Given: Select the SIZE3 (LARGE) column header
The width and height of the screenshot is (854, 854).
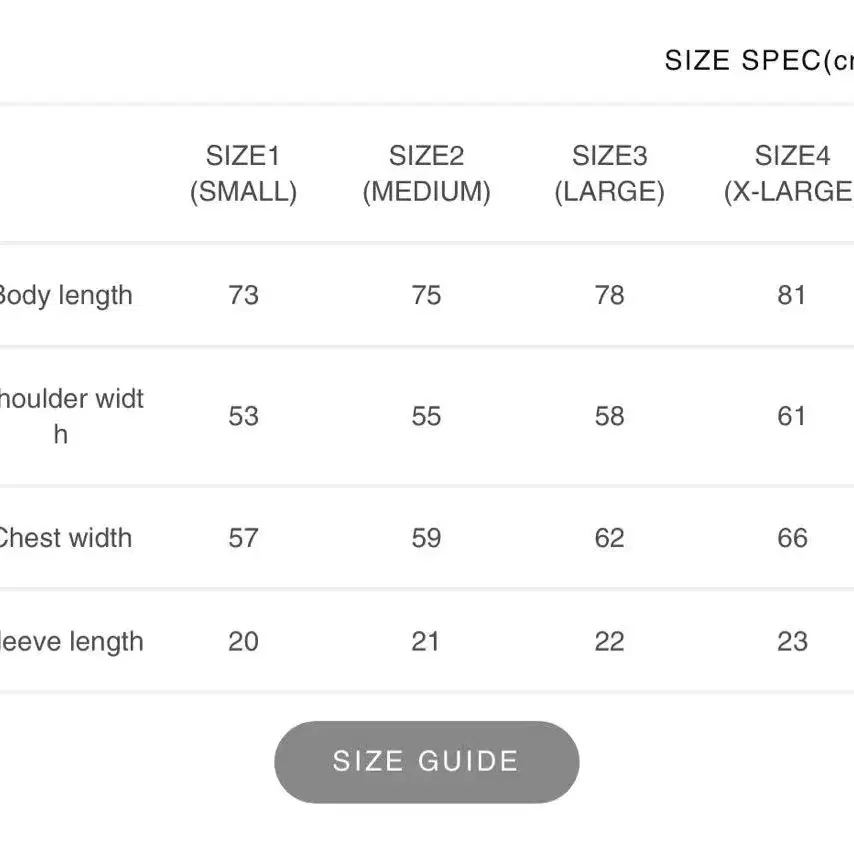Looking at the screenshot, I should (x=609, y=174).
